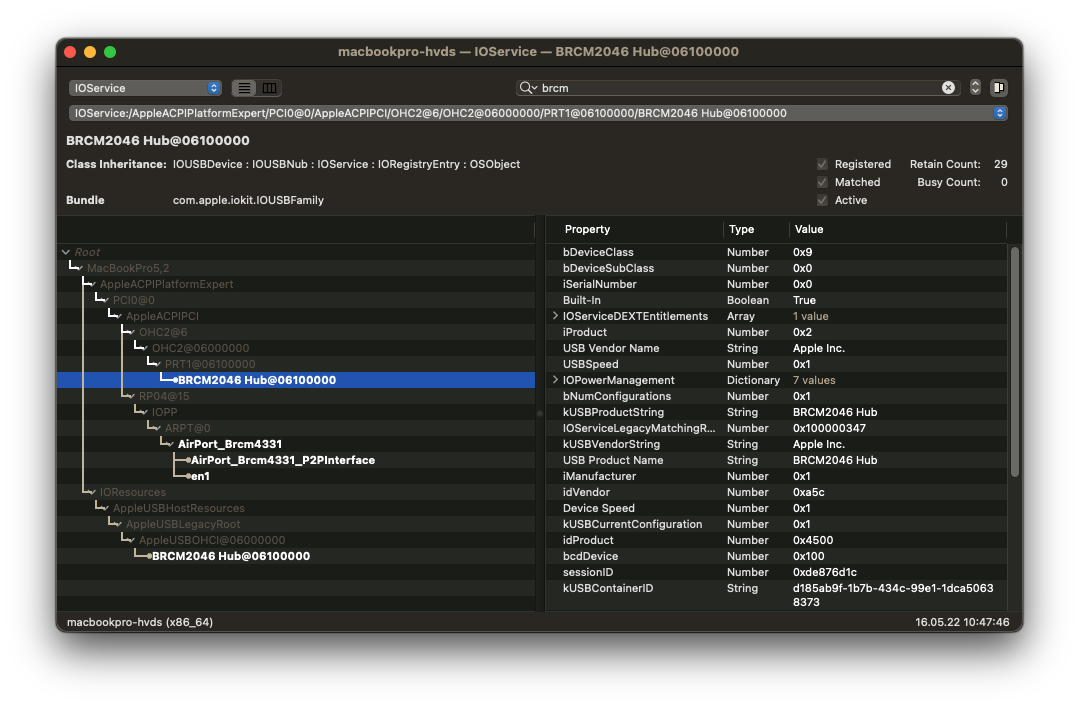Toggle the Matched checkbox
This screenshot has width=1079, height=706.
pos(822,182)
